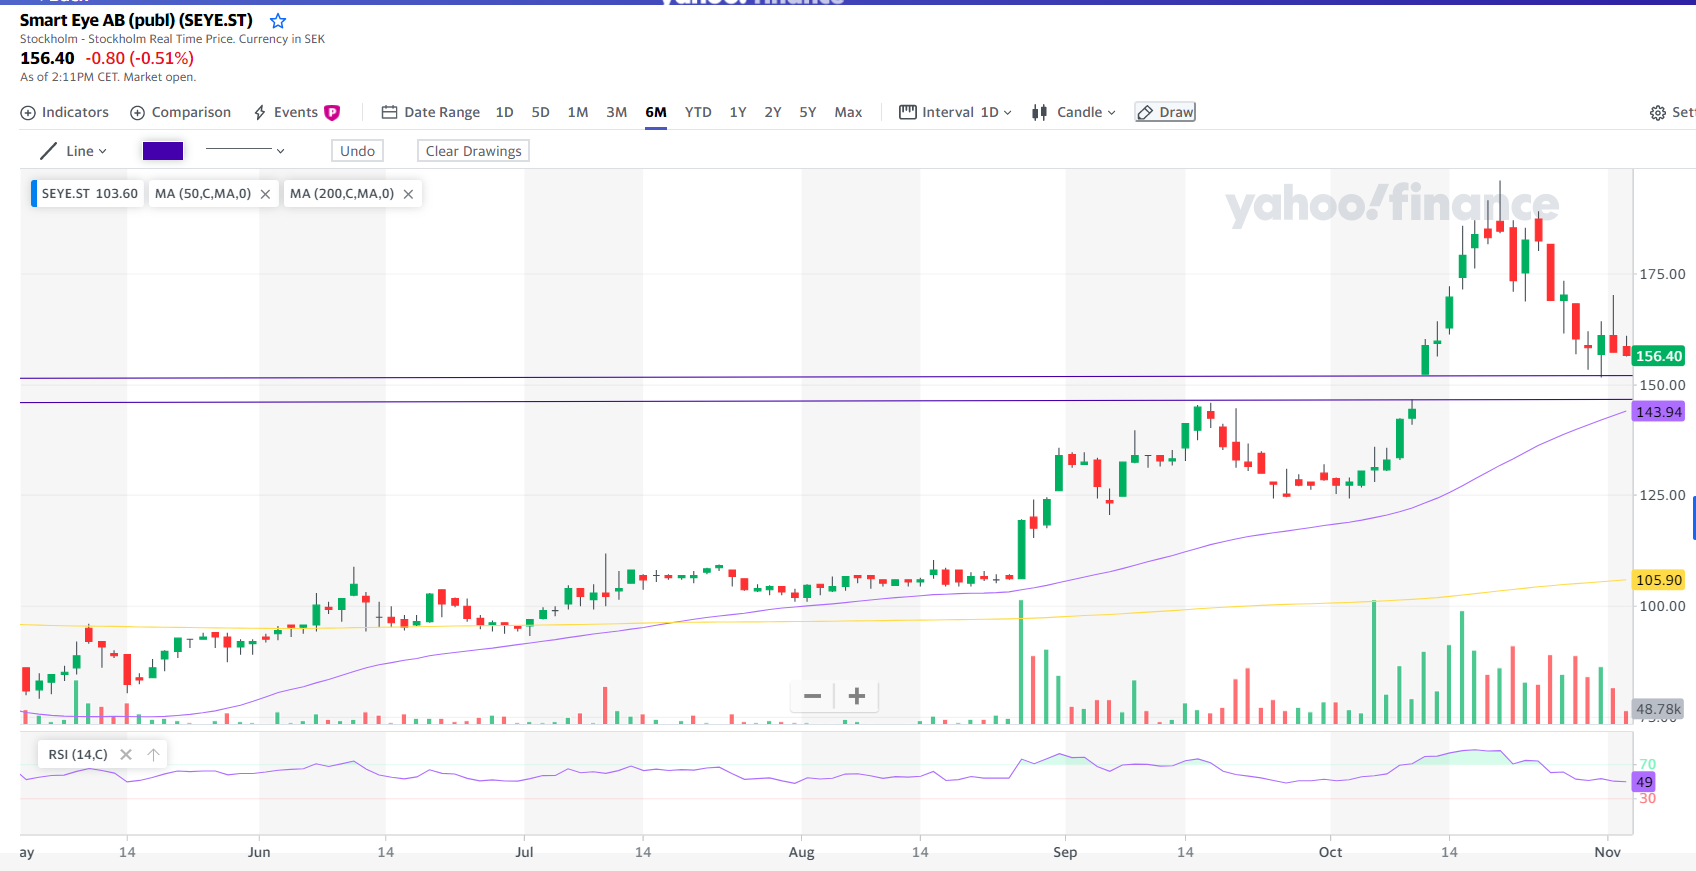Select the 1D range

tap(504, 112)
